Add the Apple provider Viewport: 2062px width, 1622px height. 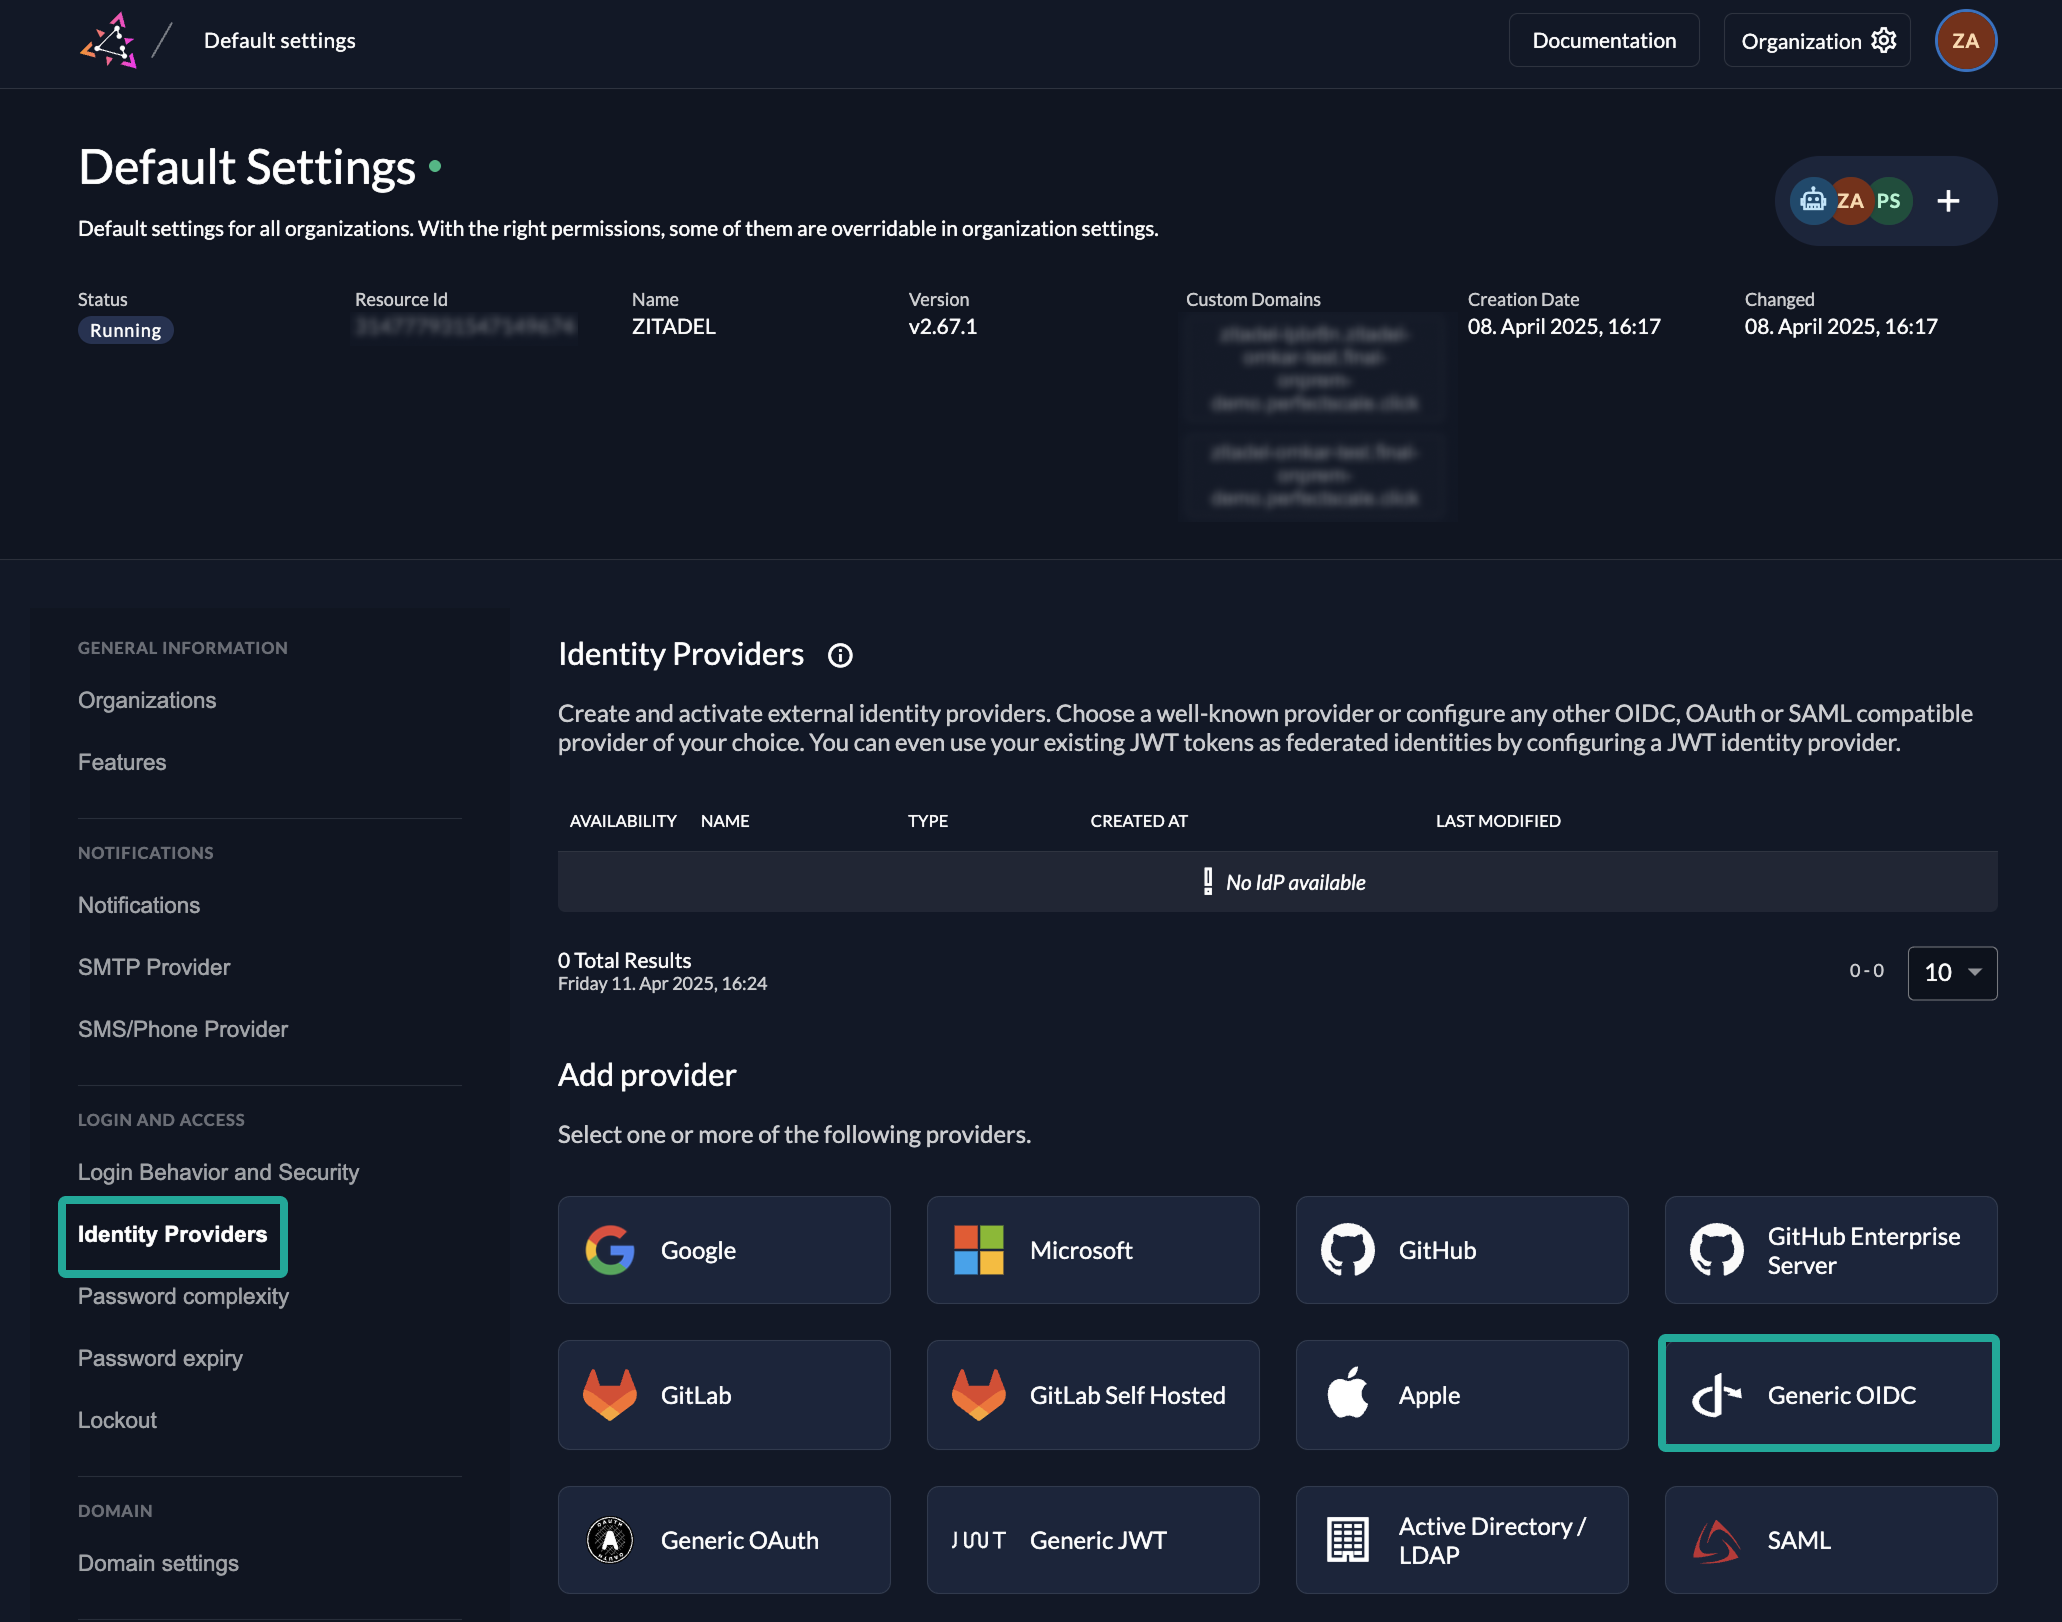[1462, 1395]
